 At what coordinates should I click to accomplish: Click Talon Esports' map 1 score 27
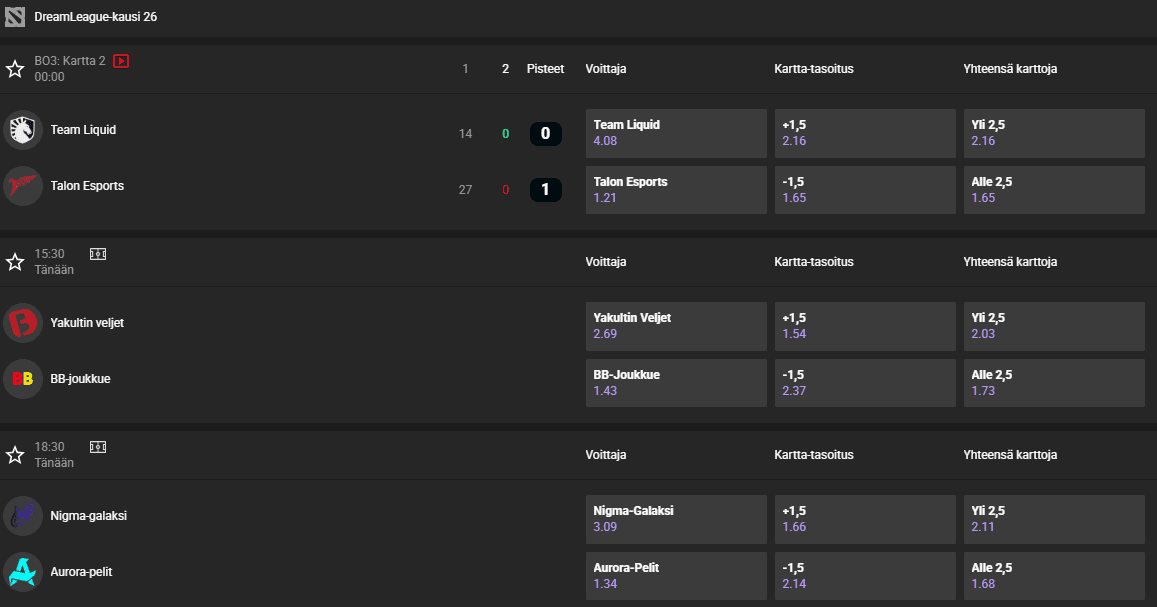coord(465,190)
